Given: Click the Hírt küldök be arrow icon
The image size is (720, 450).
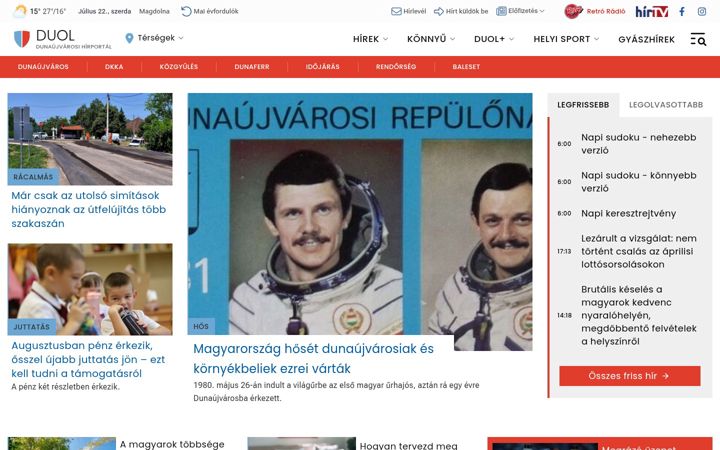Looking at the screenshot, I should tap(439, 11).
